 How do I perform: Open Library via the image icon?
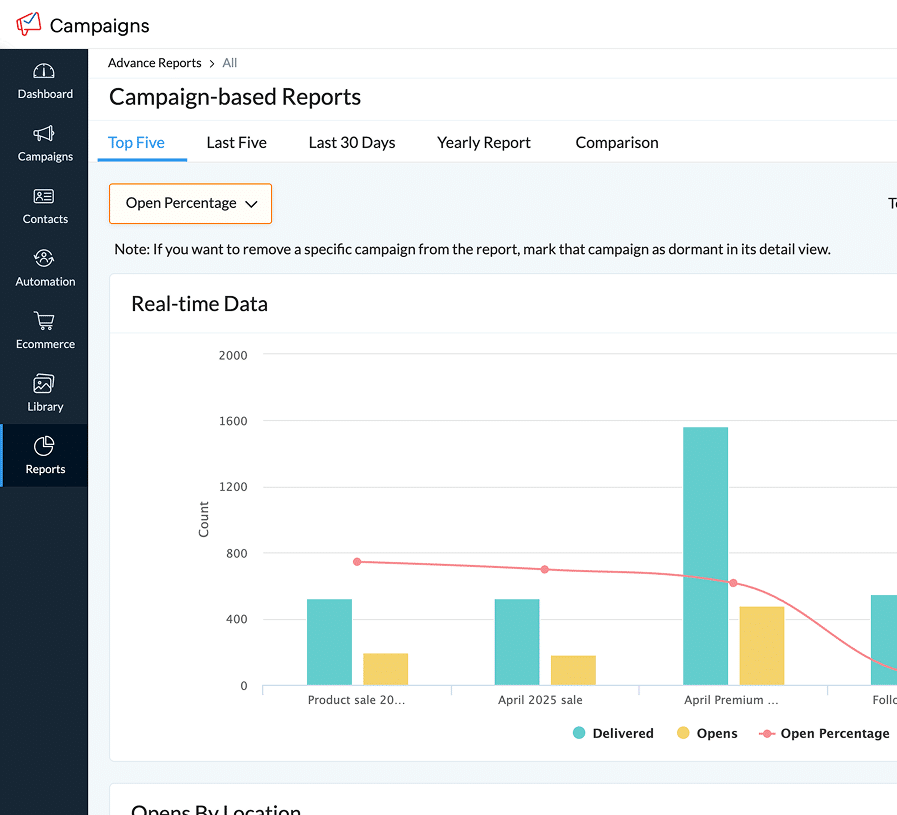[x=44, y=384]
